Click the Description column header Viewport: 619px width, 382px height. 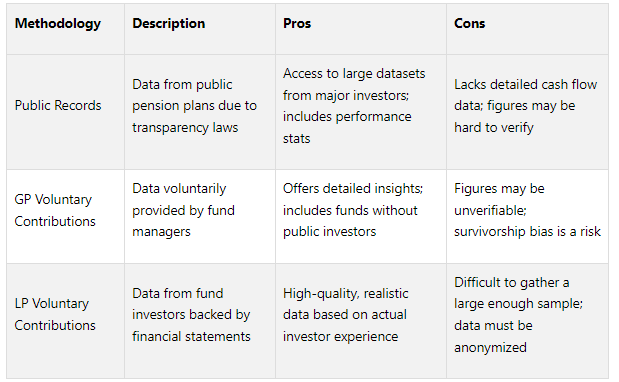tap(169, 24)
